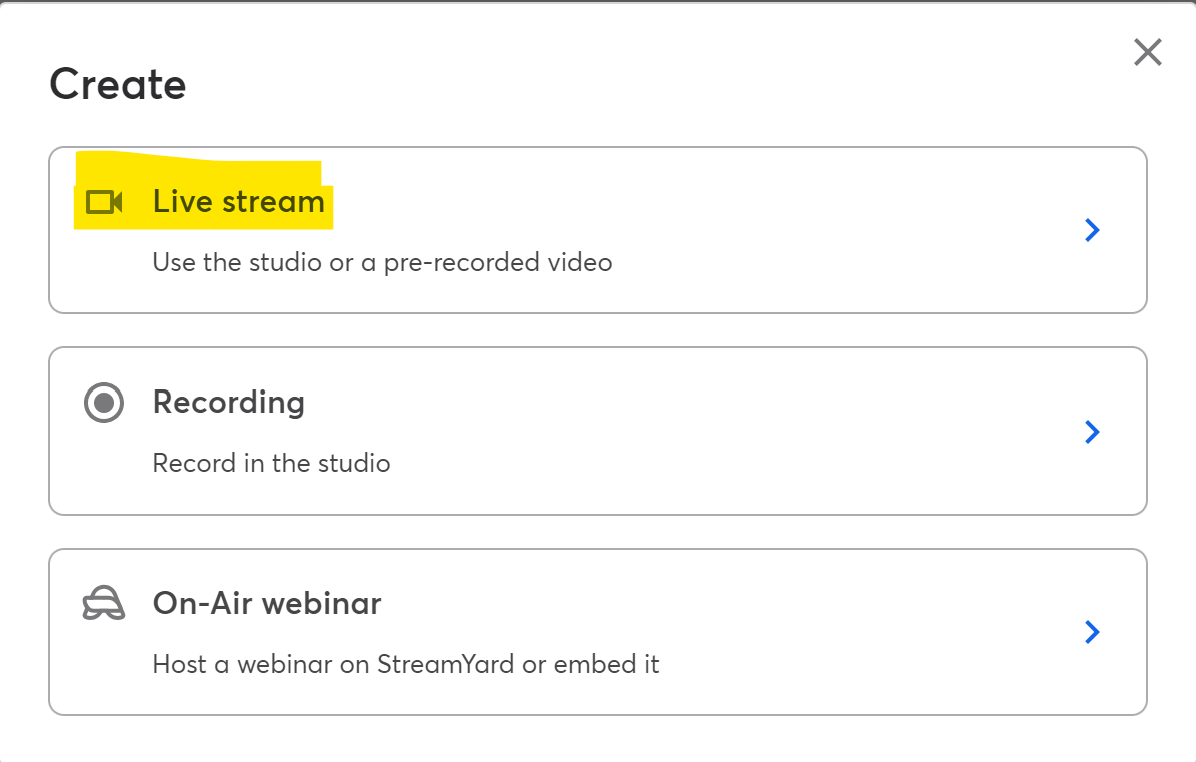
Task: Choose the On-Air webinar card
Action: [x=598, y=632]
